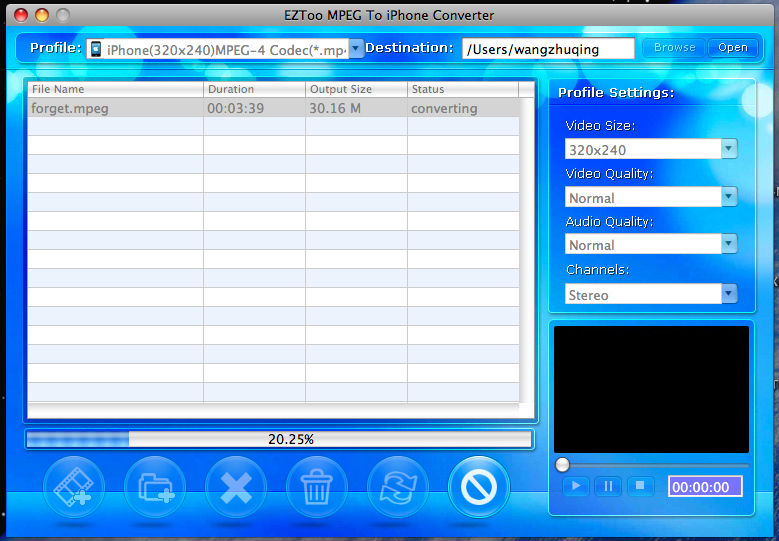Click the remove selected item X icon
Viewport: 779px width, 541px height.
[236, 486]
